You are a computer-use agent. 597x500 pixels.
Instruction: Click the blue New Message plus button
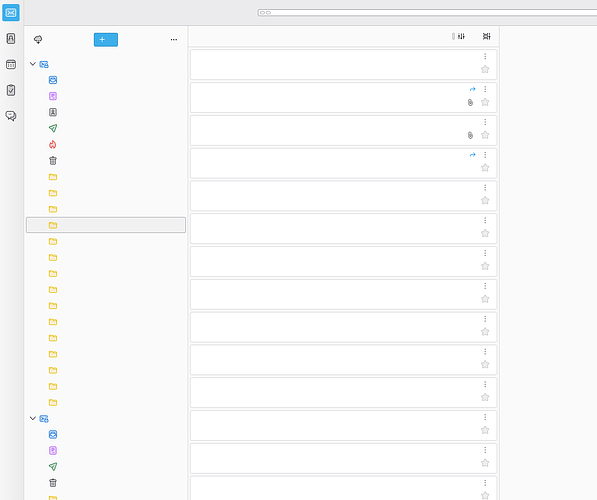pos(106,40)
